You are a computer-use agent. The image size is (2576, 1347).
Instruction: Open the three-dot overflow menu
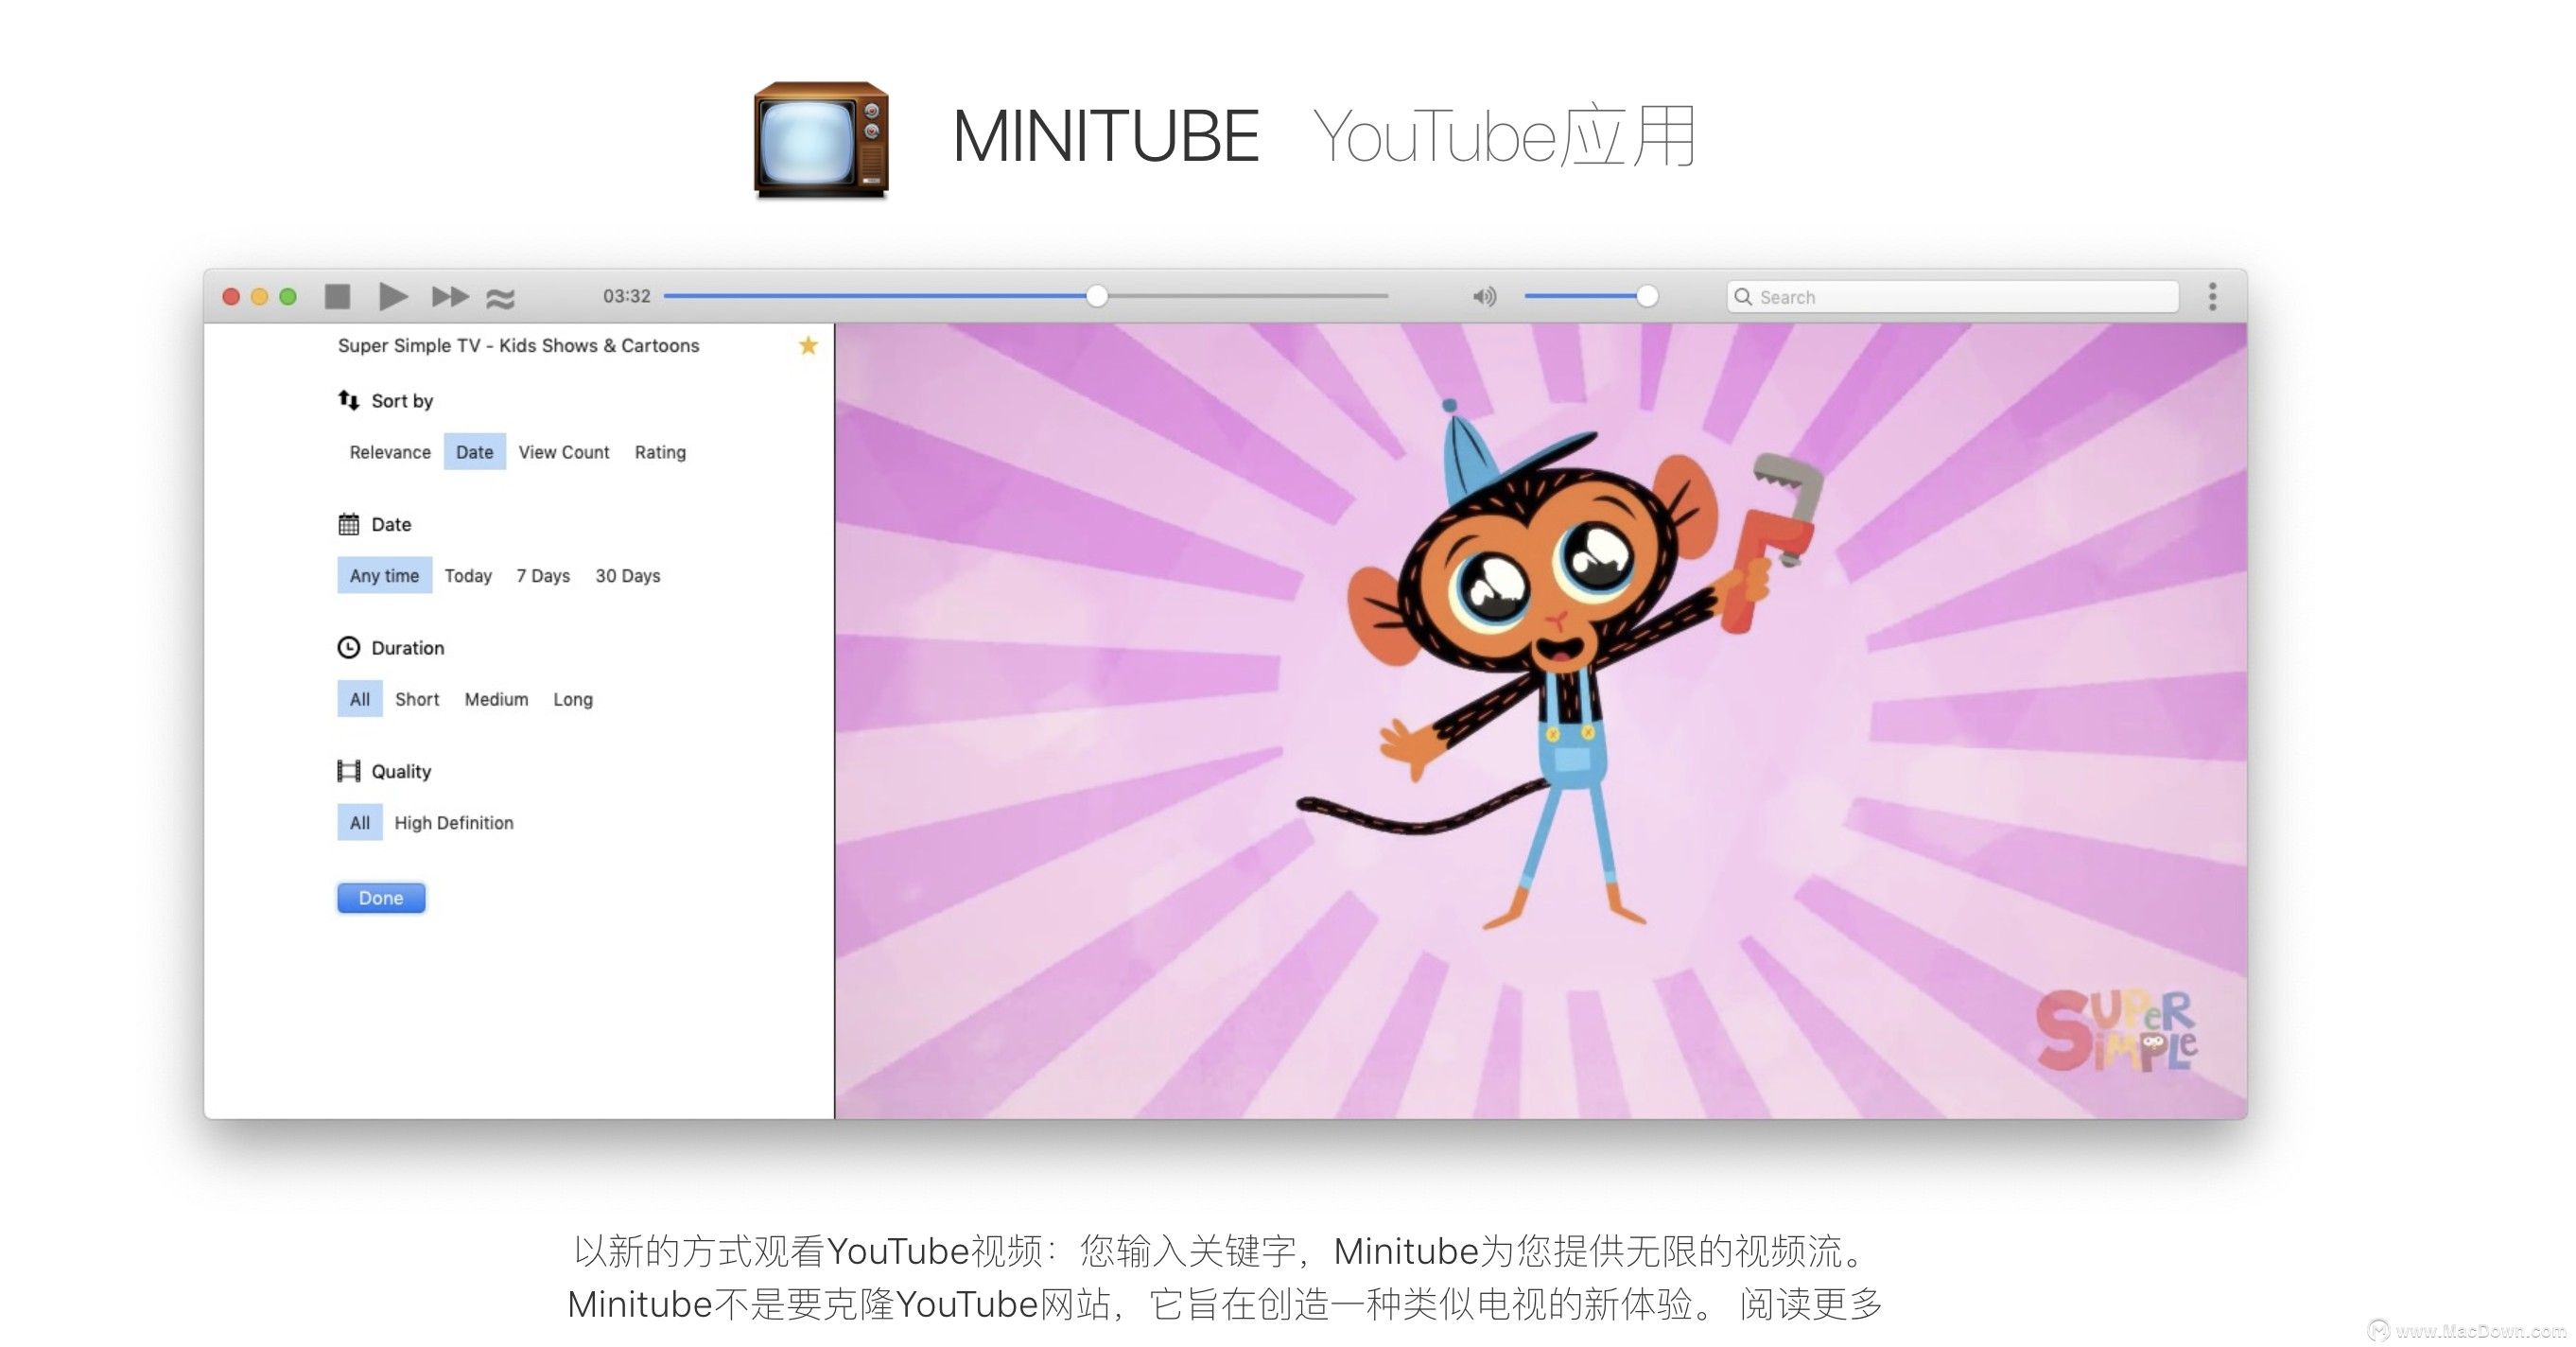pos(2213,296)
